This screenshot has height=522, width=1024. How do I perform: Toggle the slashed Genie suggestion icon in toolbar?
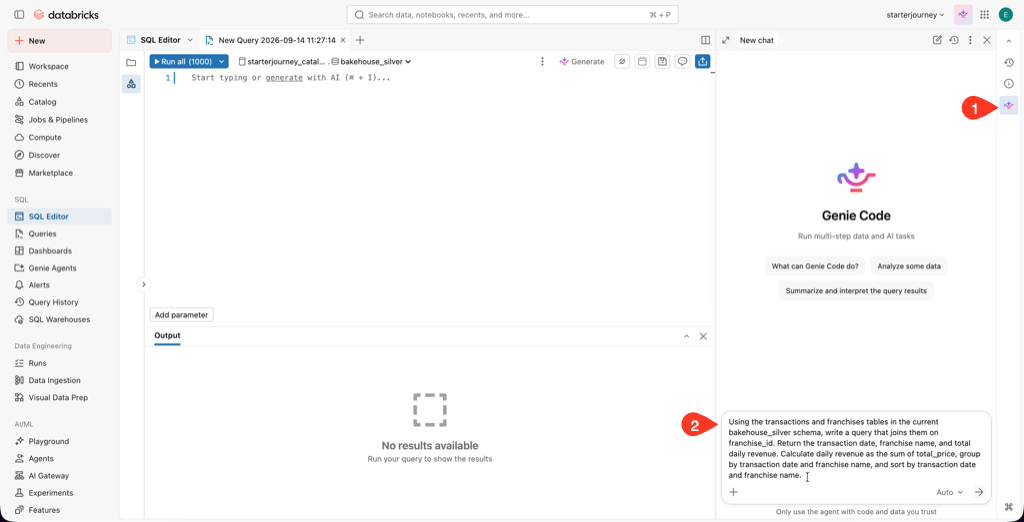(622, 61)
